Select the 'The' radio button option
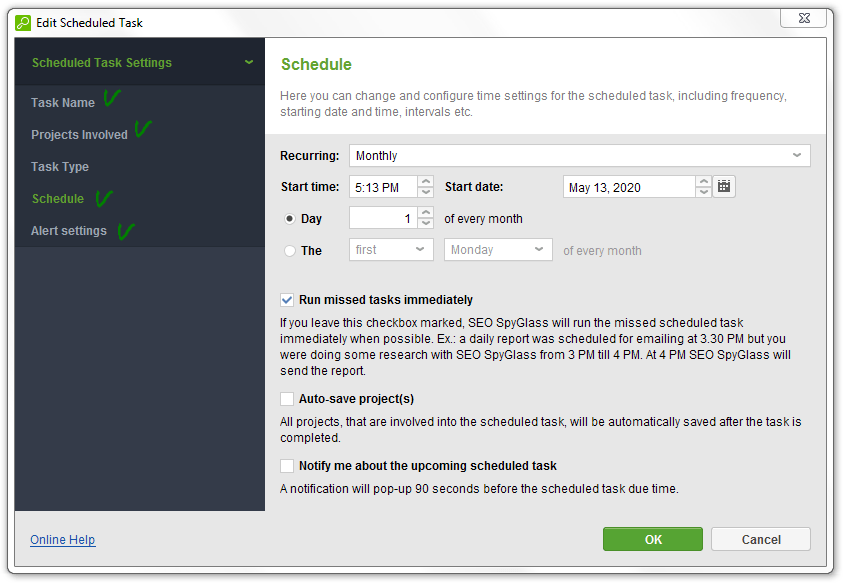The height and width of the screenshot is (584, 846). click(290, 250)
